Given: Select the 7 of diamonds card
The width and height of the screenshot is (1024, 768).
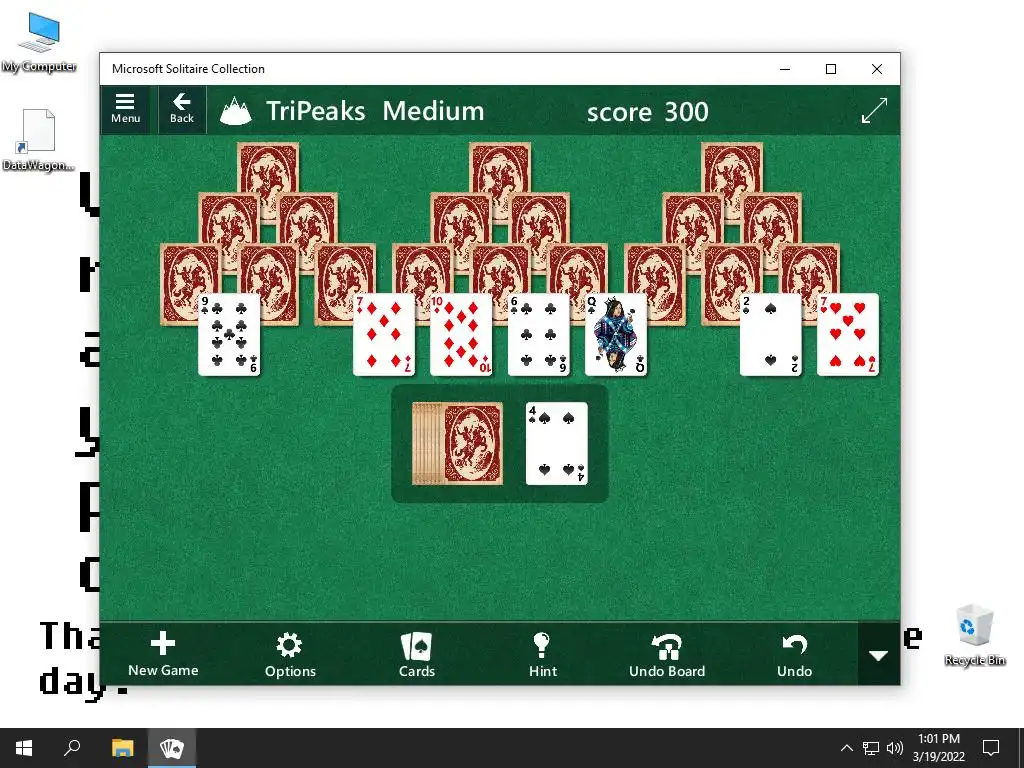Looking at the screenshot, I should pos(384,334).
